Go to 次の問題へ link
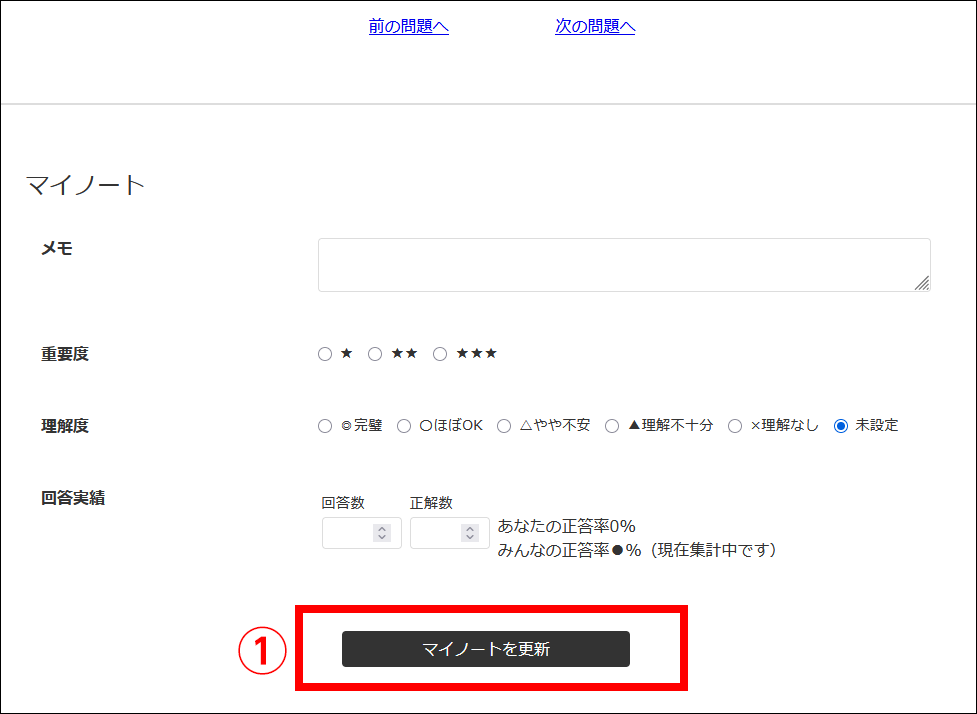Image resolution: width=977 pixels, height=714 pixels. tap(595, 27)
